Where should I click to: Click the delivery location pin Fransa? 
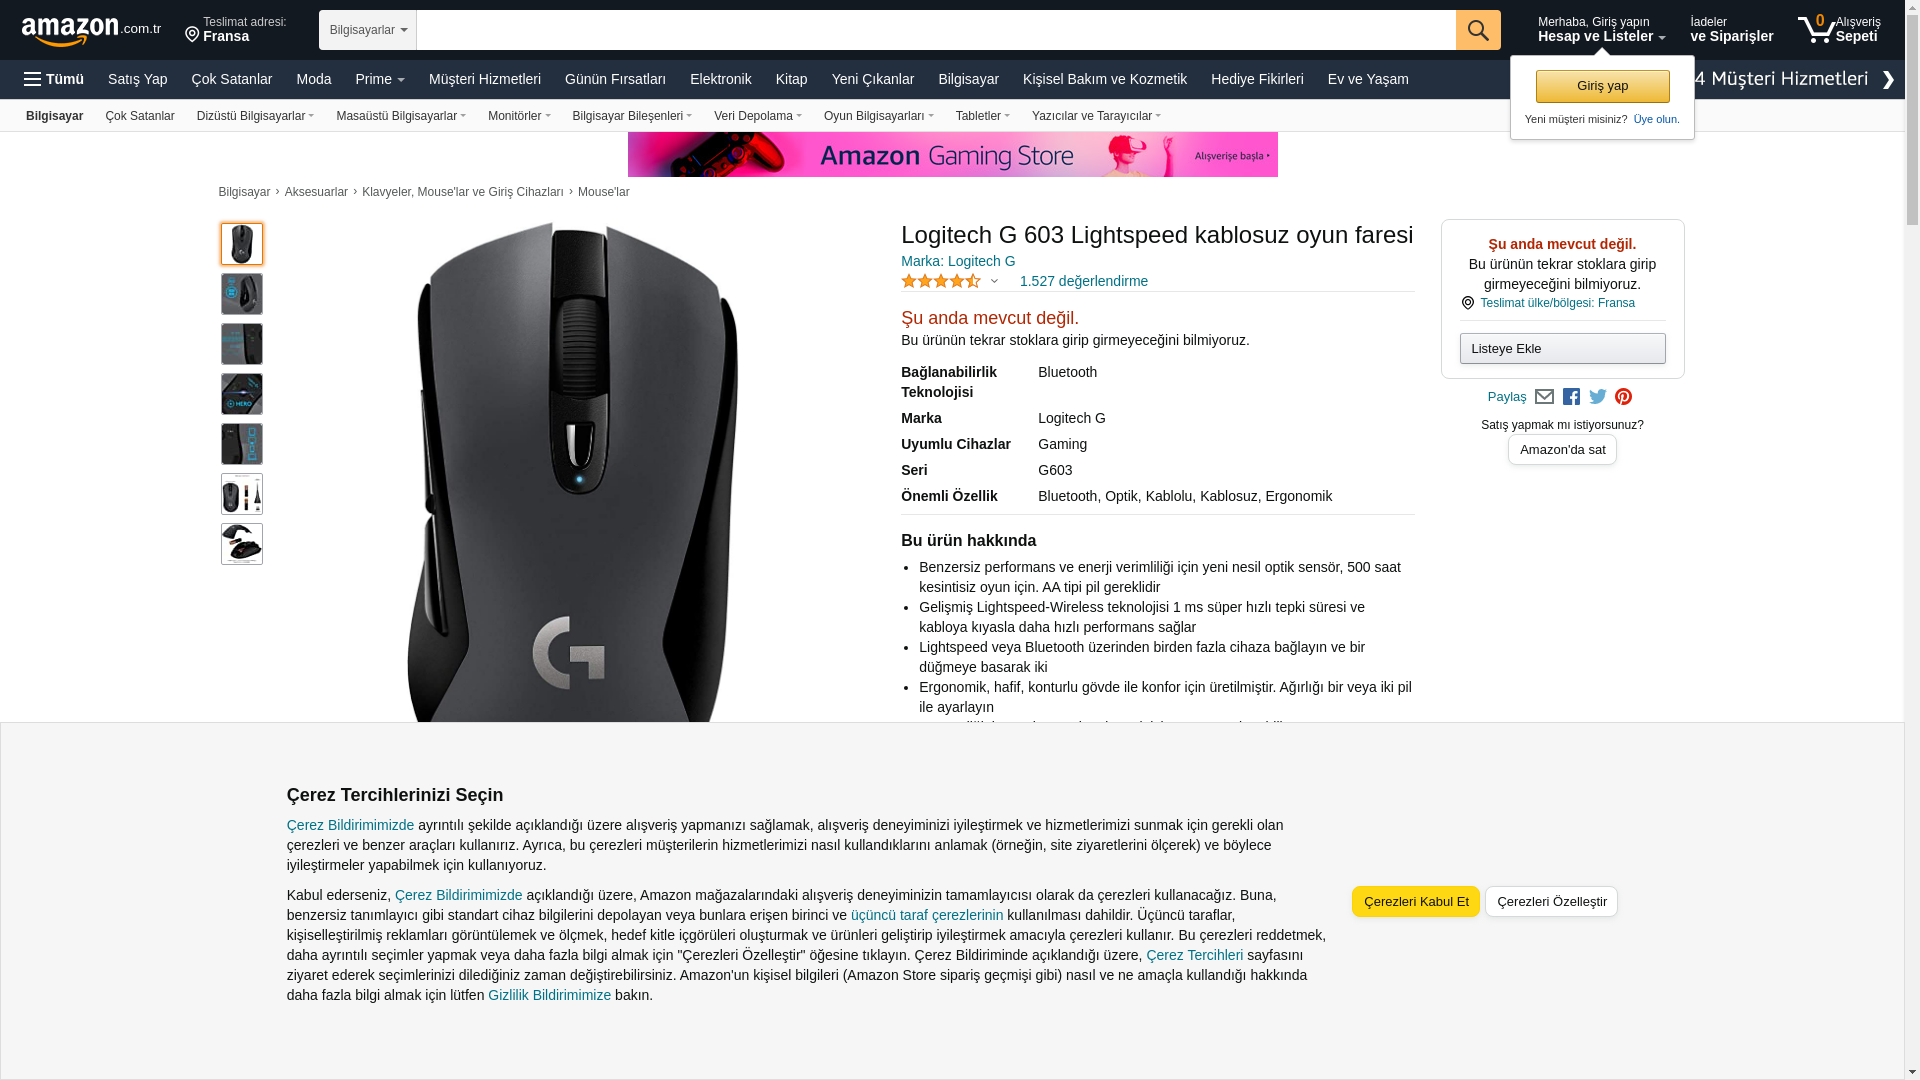tap(235, 29)
